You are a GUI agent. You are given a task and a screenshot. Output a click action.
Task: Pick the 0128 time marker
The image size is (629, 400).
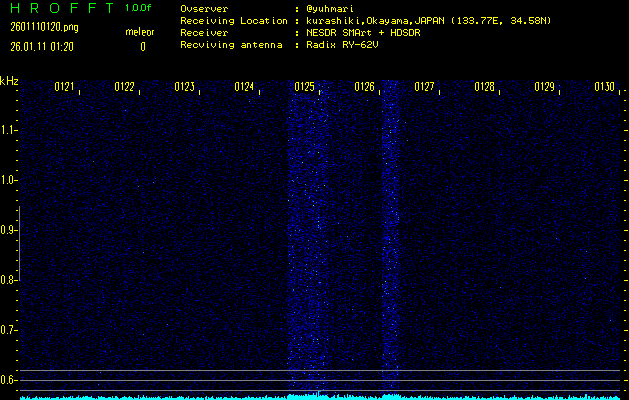point(485,87)
